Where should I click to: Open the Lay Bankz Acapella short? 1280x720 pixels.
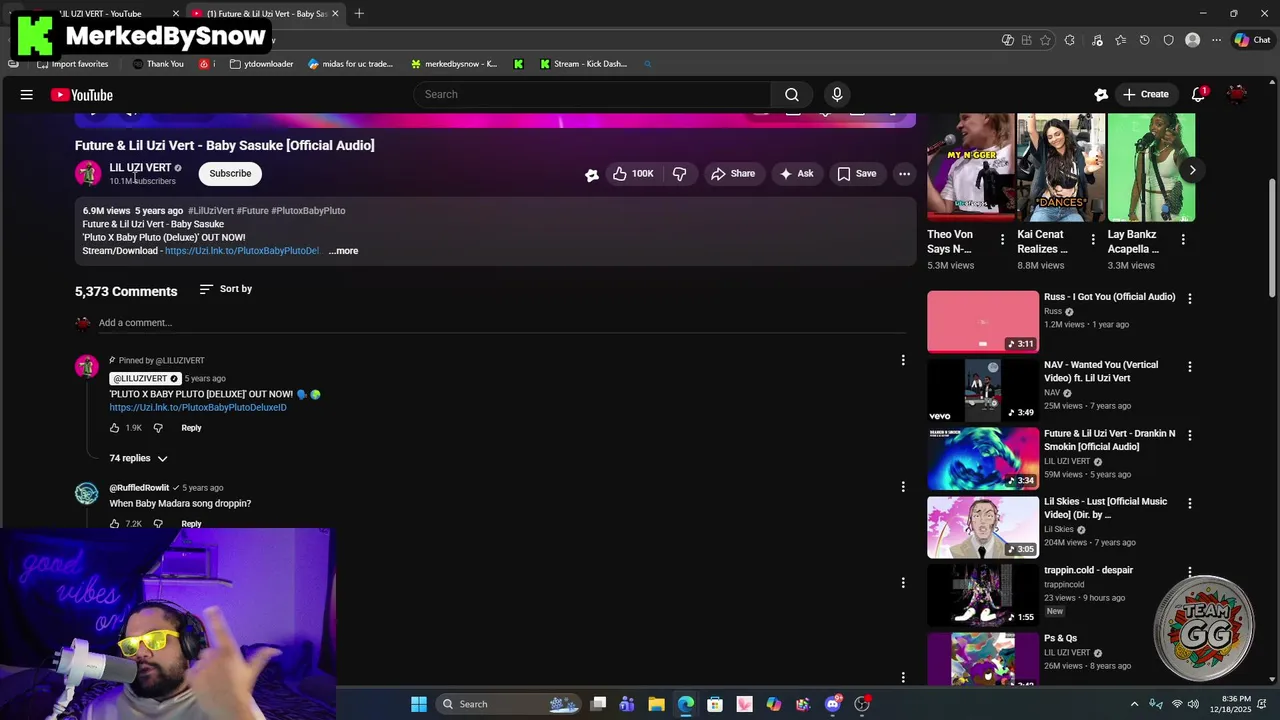1151,167
